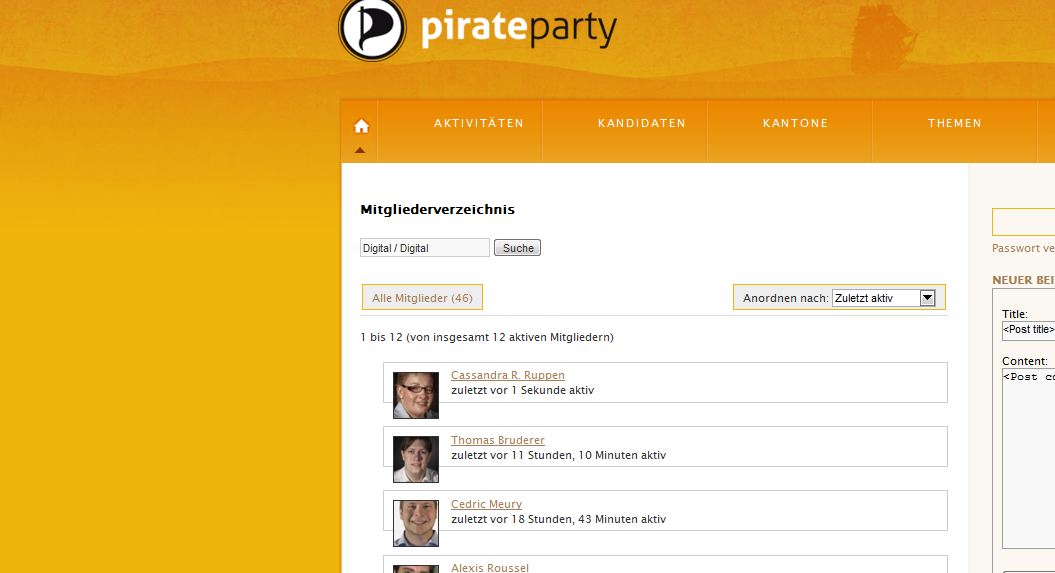Focus the member search text field
This screenshot has width=1055, height=573.
pyautogui.click(x=424, y=248)
